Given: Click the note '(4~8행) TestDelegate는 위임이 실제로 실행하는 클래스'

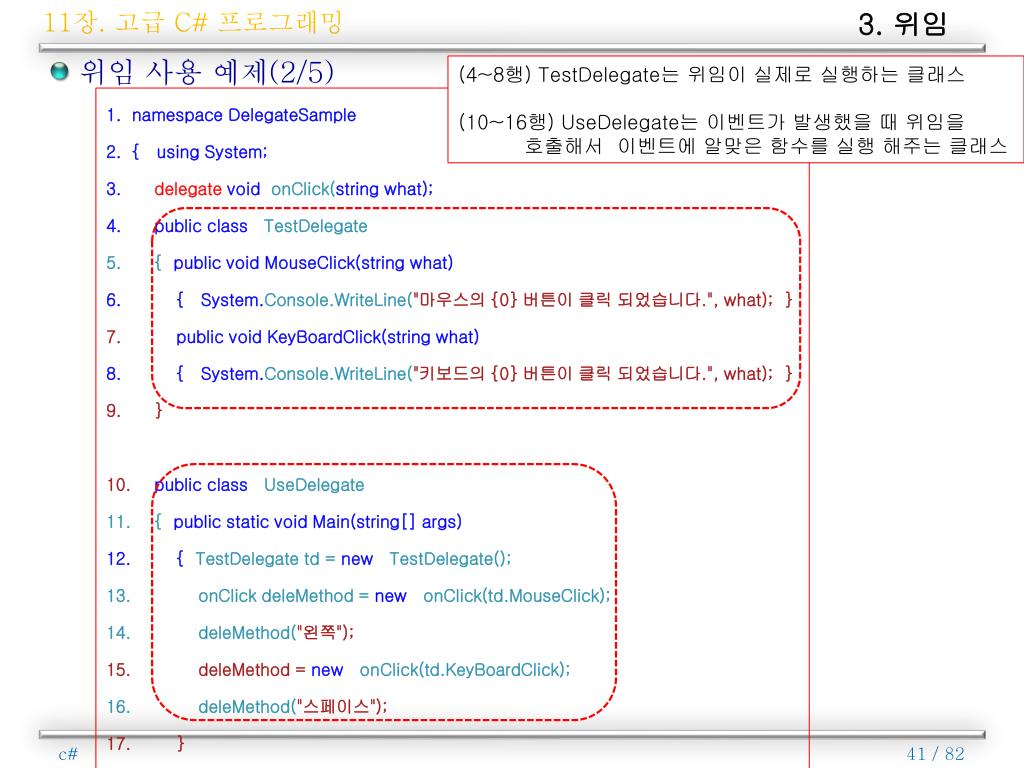Looking at the screenshot, I should (712, 74).
